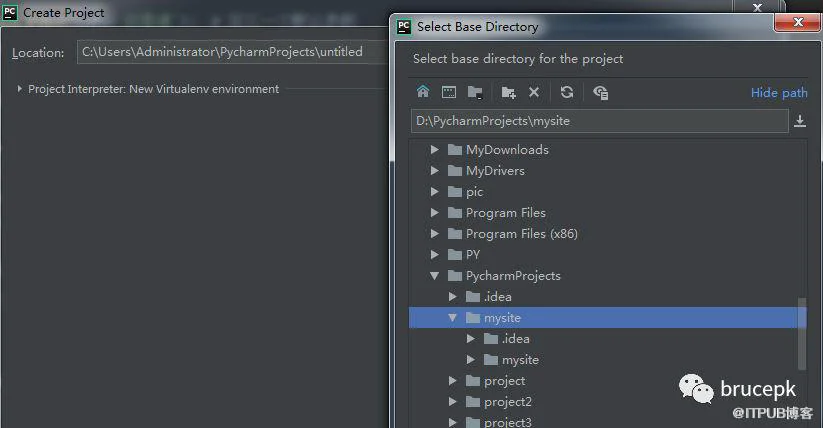Select .idea folder directly under PycharmProjects

pyautogui.click(x=607, y=297)
